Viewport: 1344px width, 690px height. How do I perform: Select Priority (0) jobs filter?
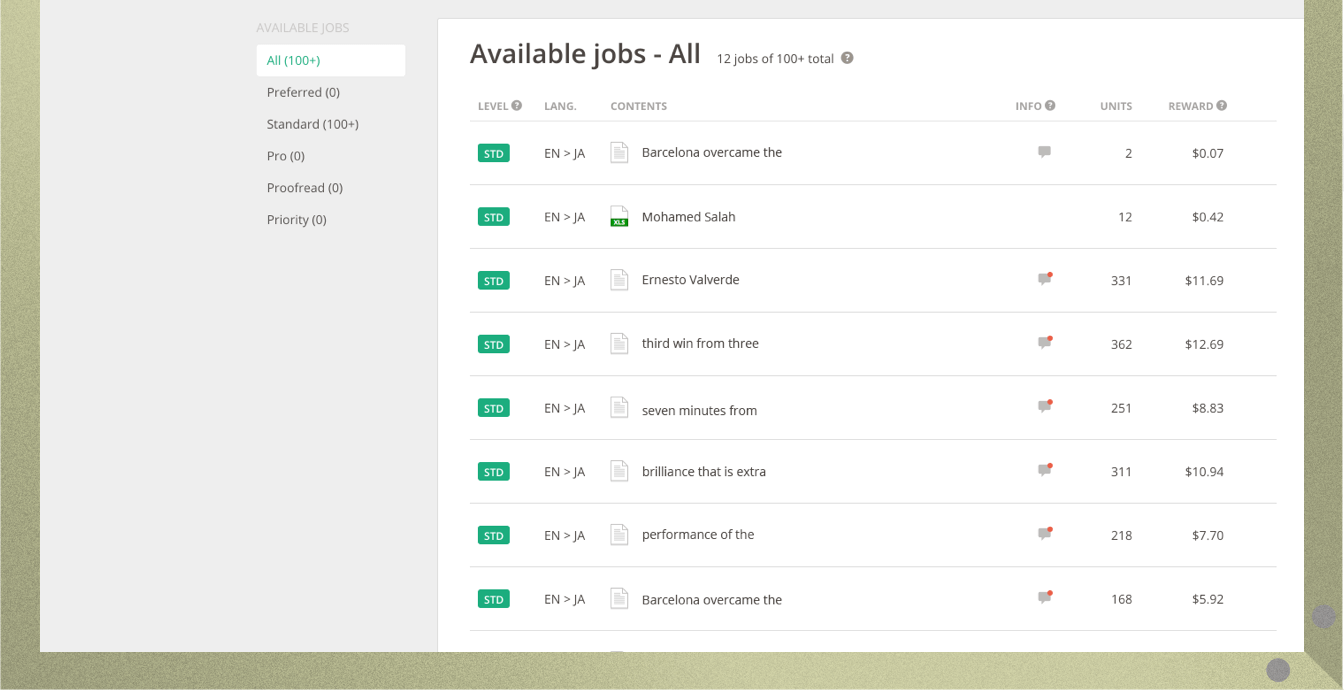point(296,221)
